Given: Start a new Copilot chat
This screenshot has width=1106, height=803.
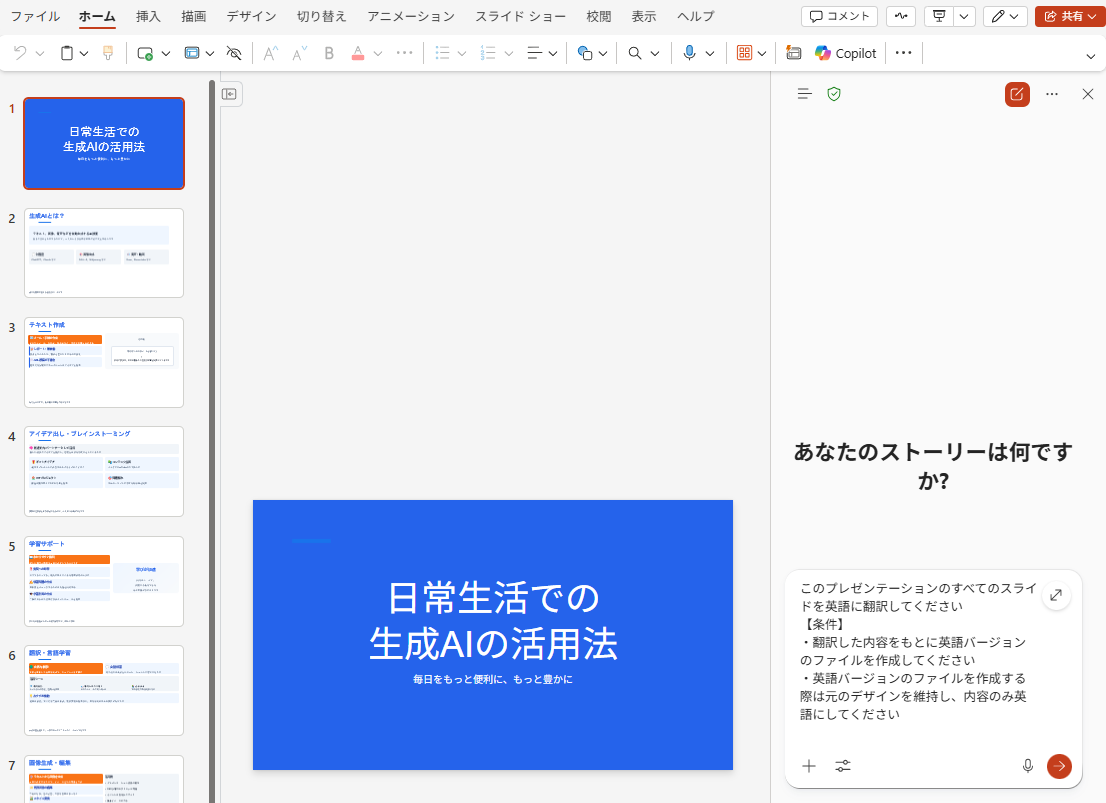Looking at the screenshot, I should pyautogui.click(x=1017, y=94).
